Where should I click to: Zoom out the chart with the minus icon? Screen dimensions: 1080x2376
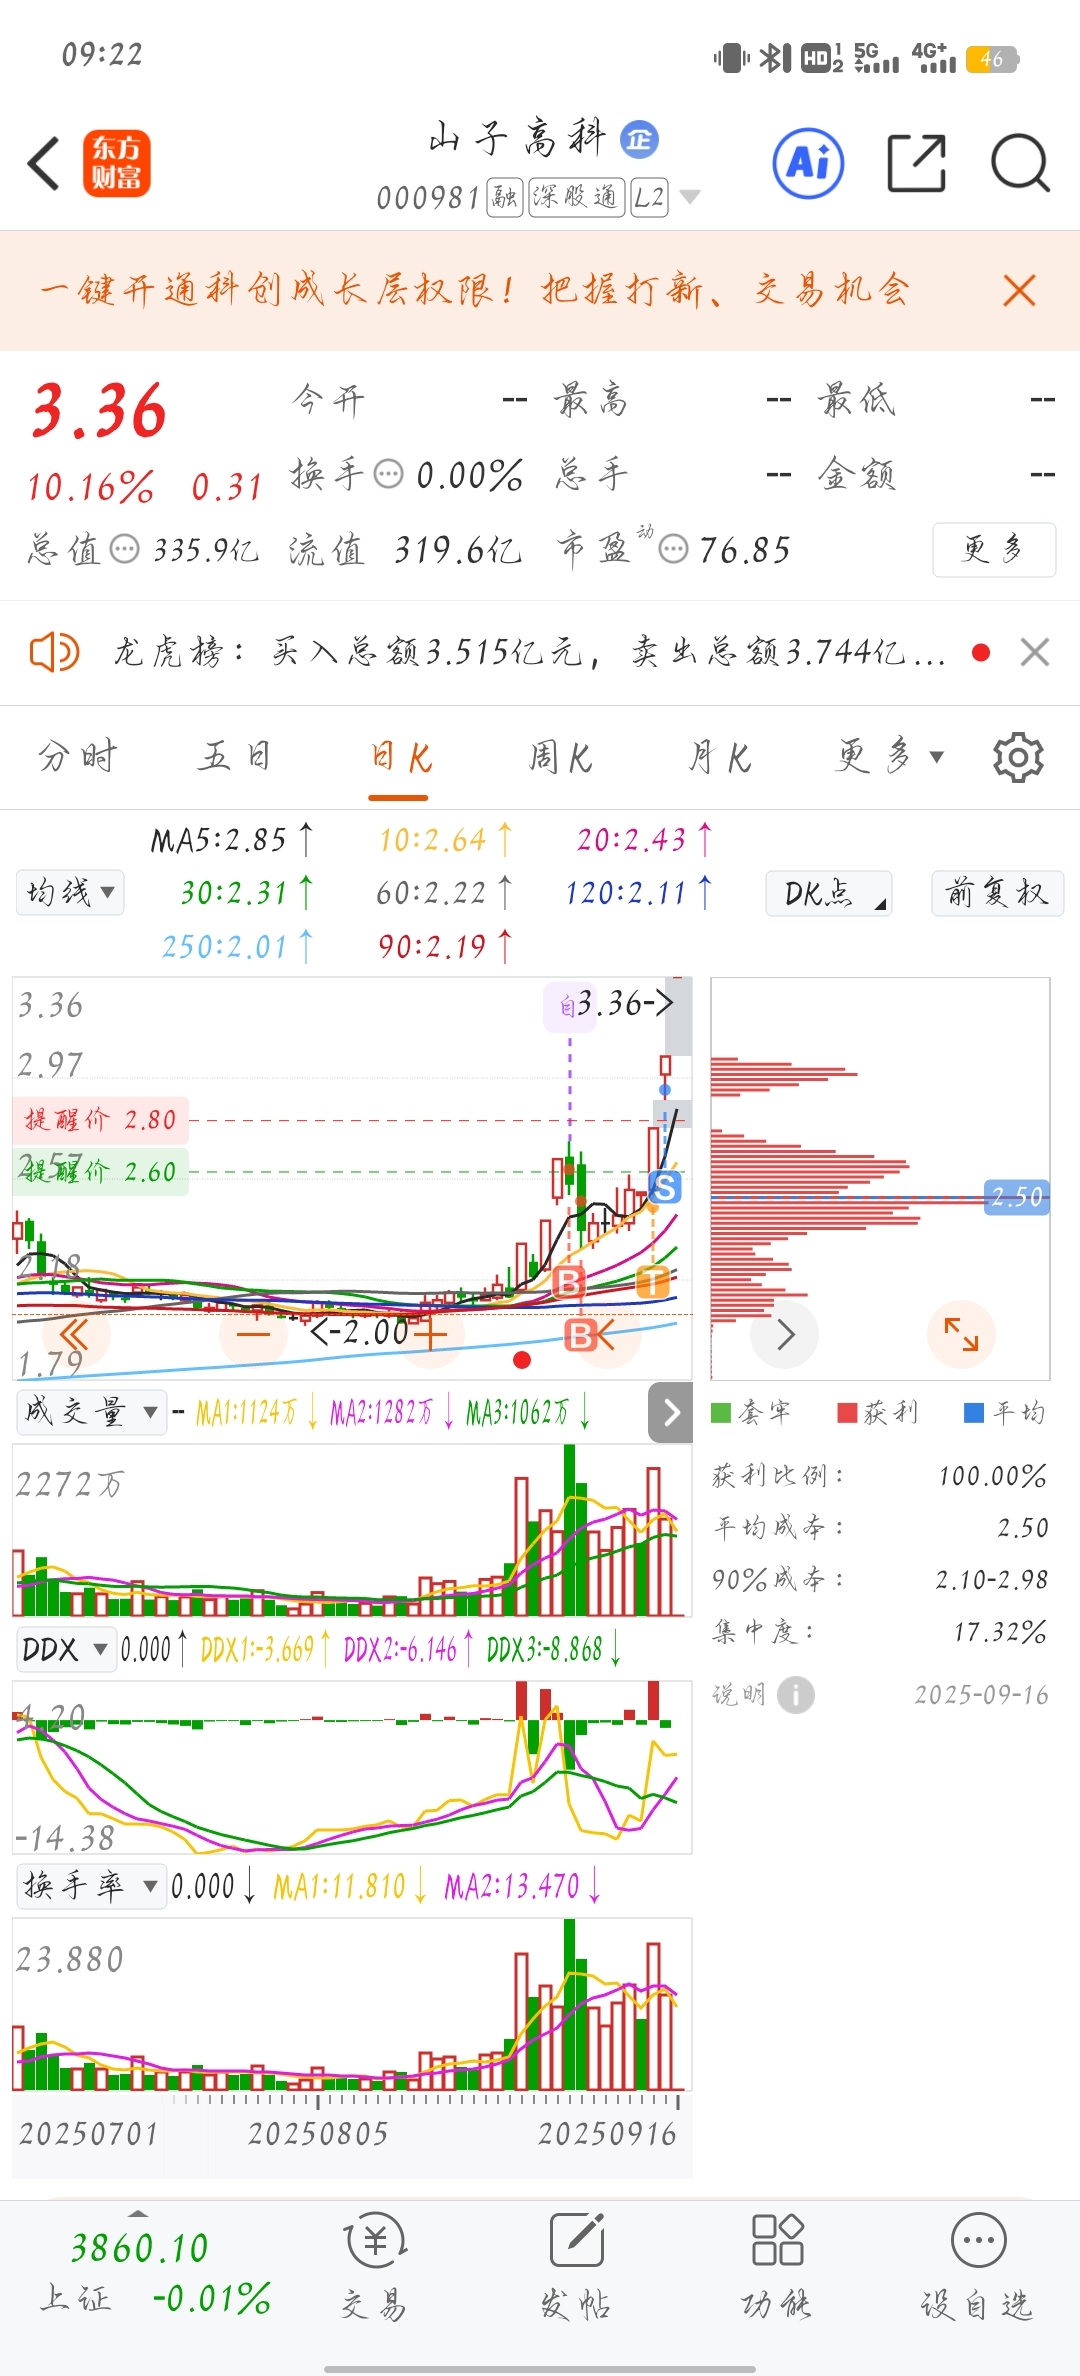[253, 1334]
